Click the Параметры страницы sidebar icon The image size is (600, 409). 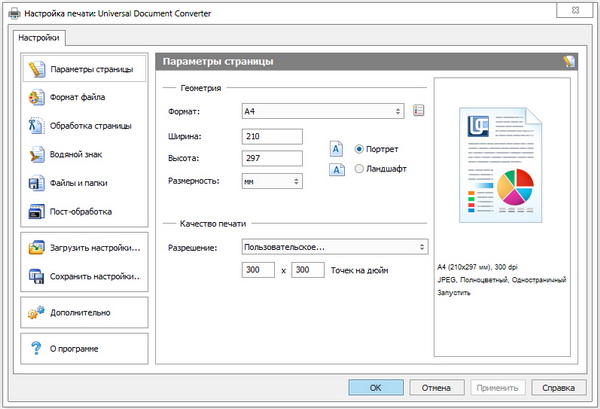coord(37,70)
